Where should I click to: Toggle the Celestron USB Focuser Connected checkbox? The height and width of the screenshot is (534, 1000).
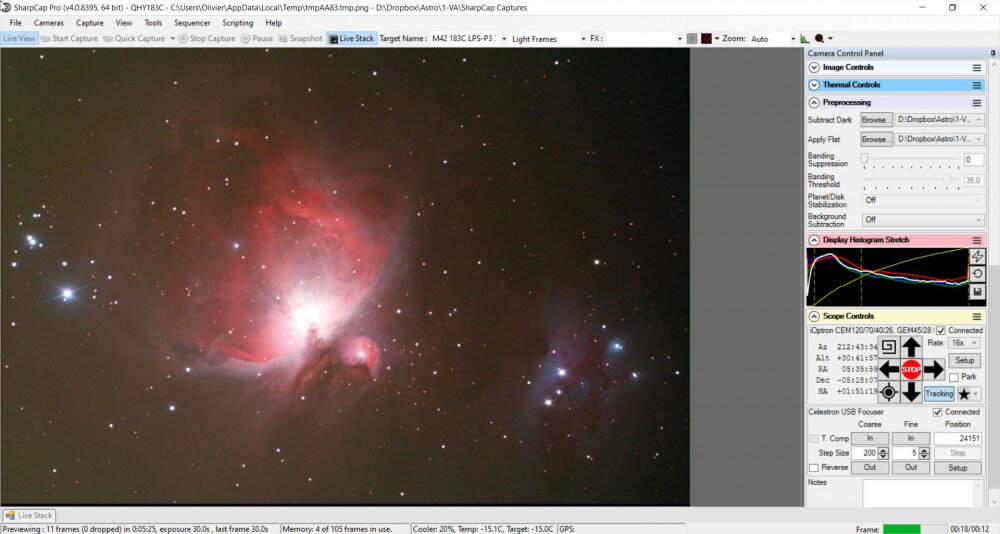[938, 412]
